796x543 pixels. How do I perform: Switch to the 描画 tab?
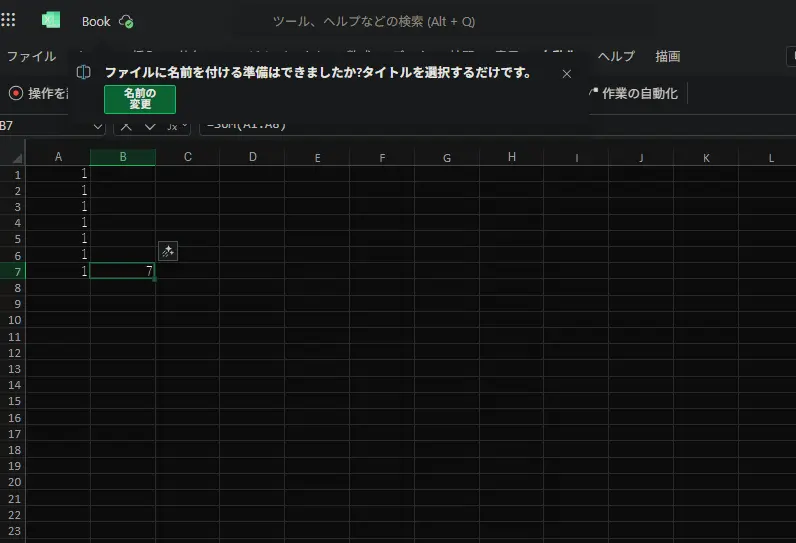[668, 56]
